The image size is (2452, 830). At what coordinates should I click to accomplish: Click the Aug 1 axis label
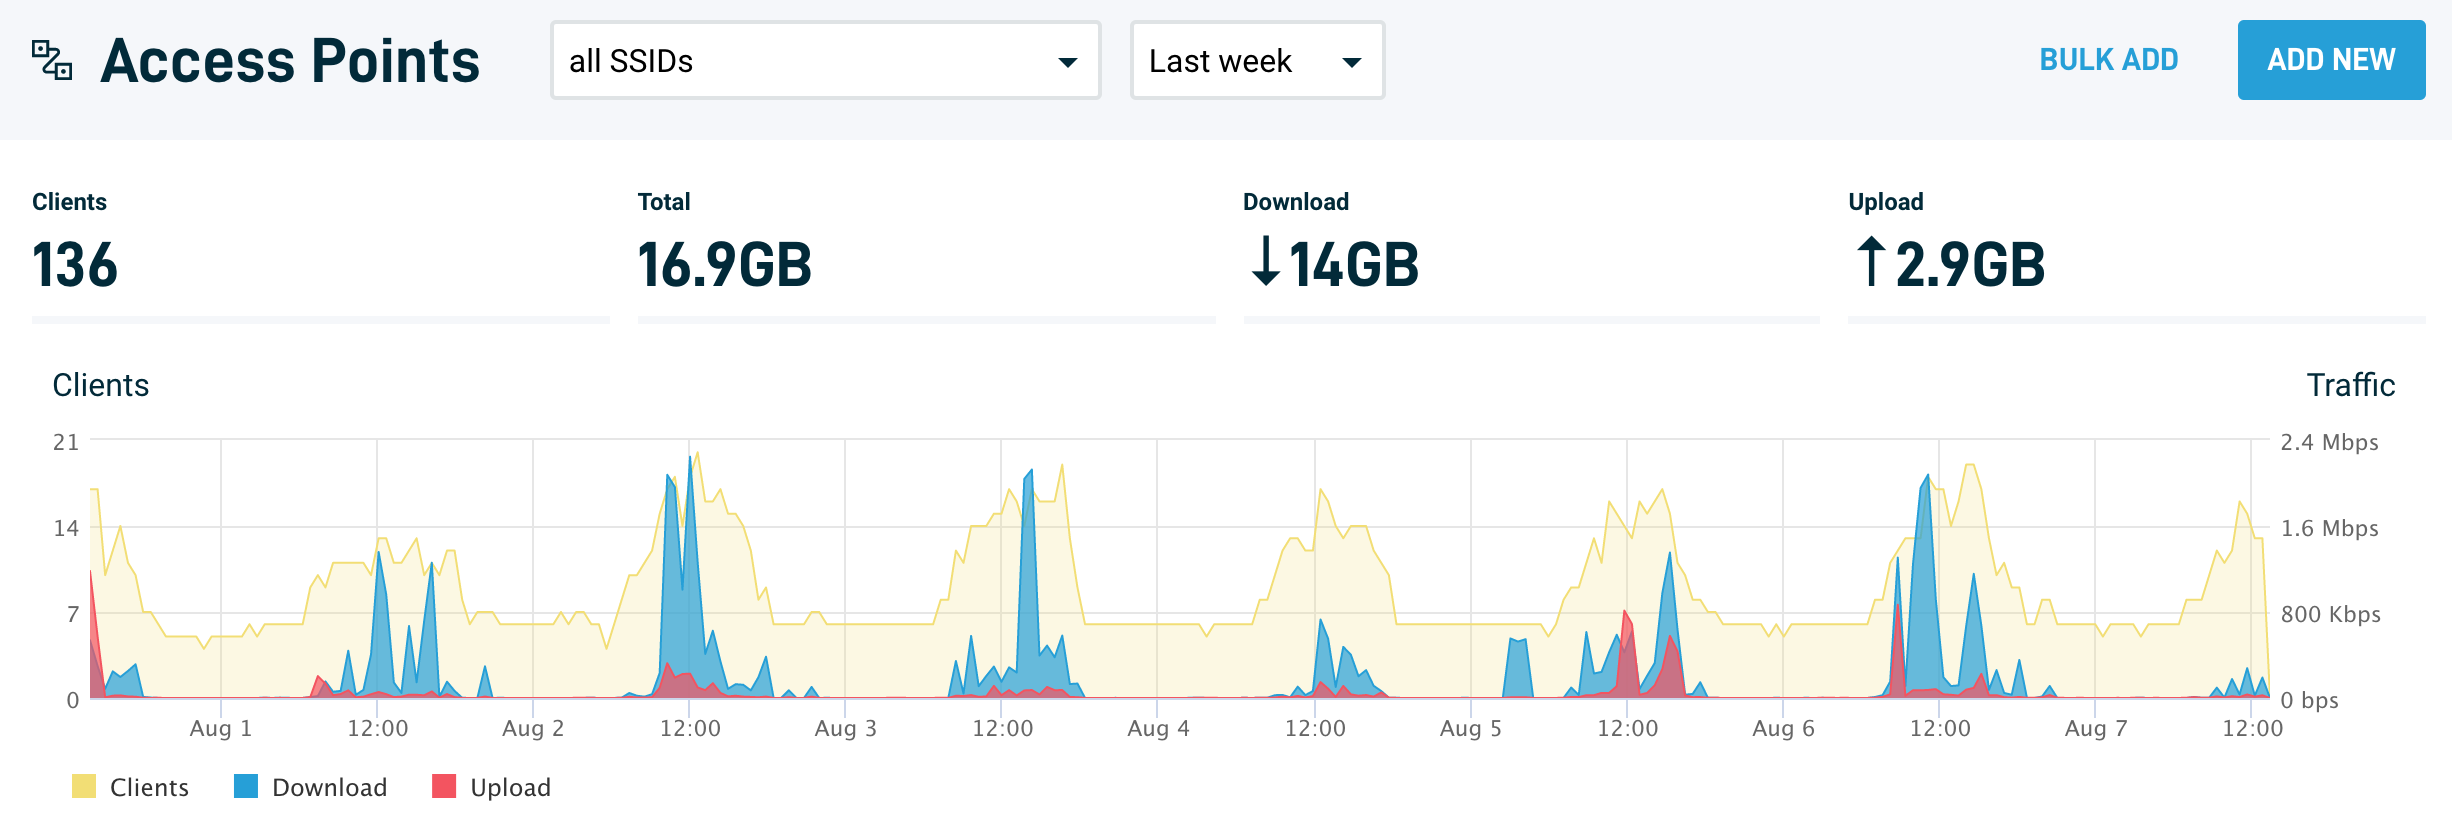pyautogui.click(x=221, y=728)
